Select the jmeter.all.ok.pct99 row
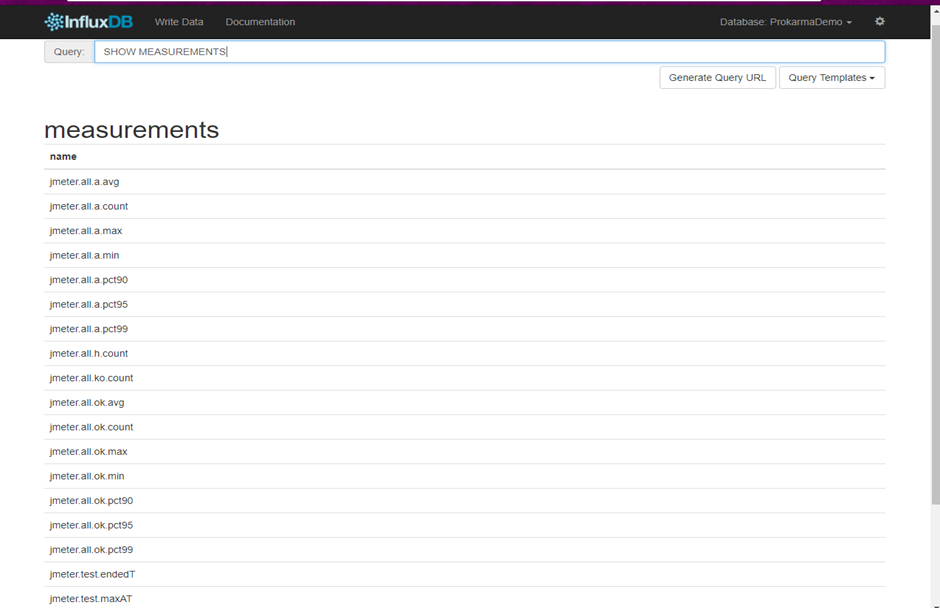 coord(465,550)
